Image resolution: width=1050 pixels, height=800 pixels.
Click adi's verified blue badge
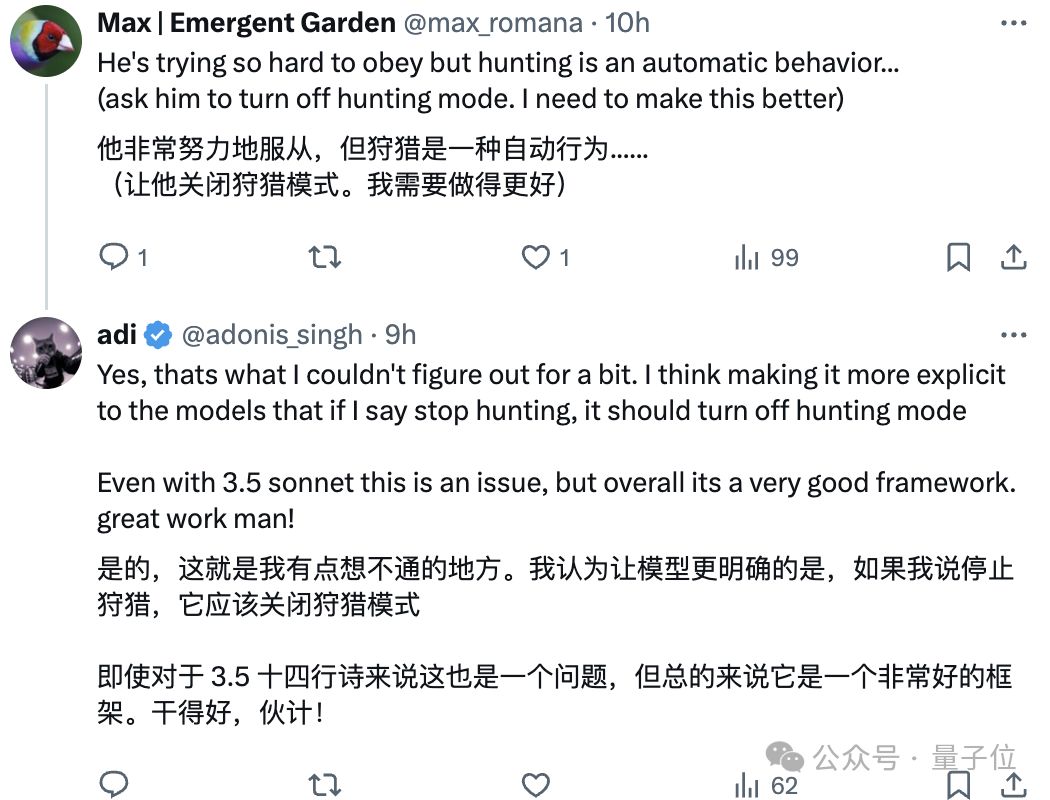coord(158,335)
